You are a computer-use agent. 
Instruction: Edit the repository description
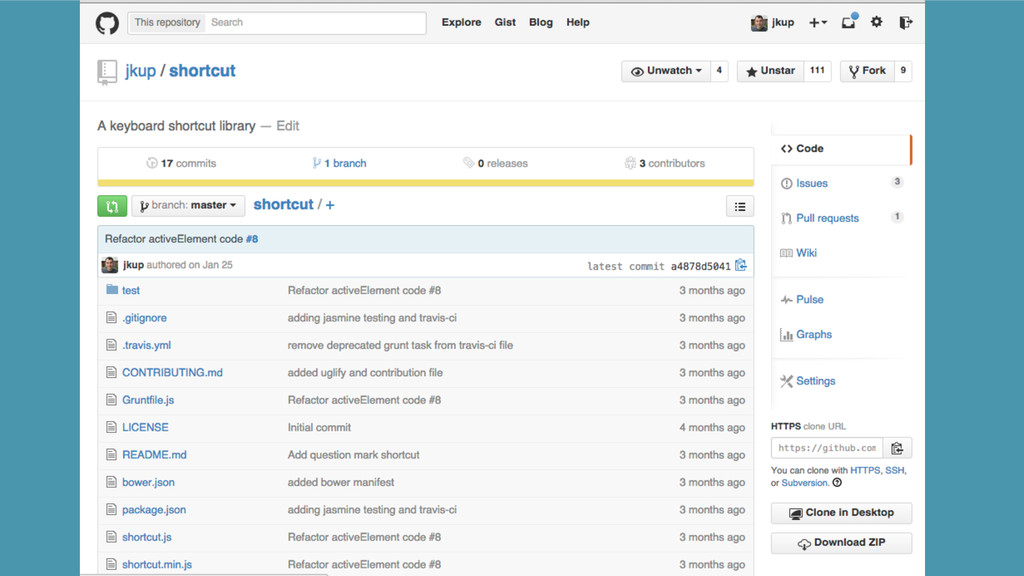pos(287,126)
